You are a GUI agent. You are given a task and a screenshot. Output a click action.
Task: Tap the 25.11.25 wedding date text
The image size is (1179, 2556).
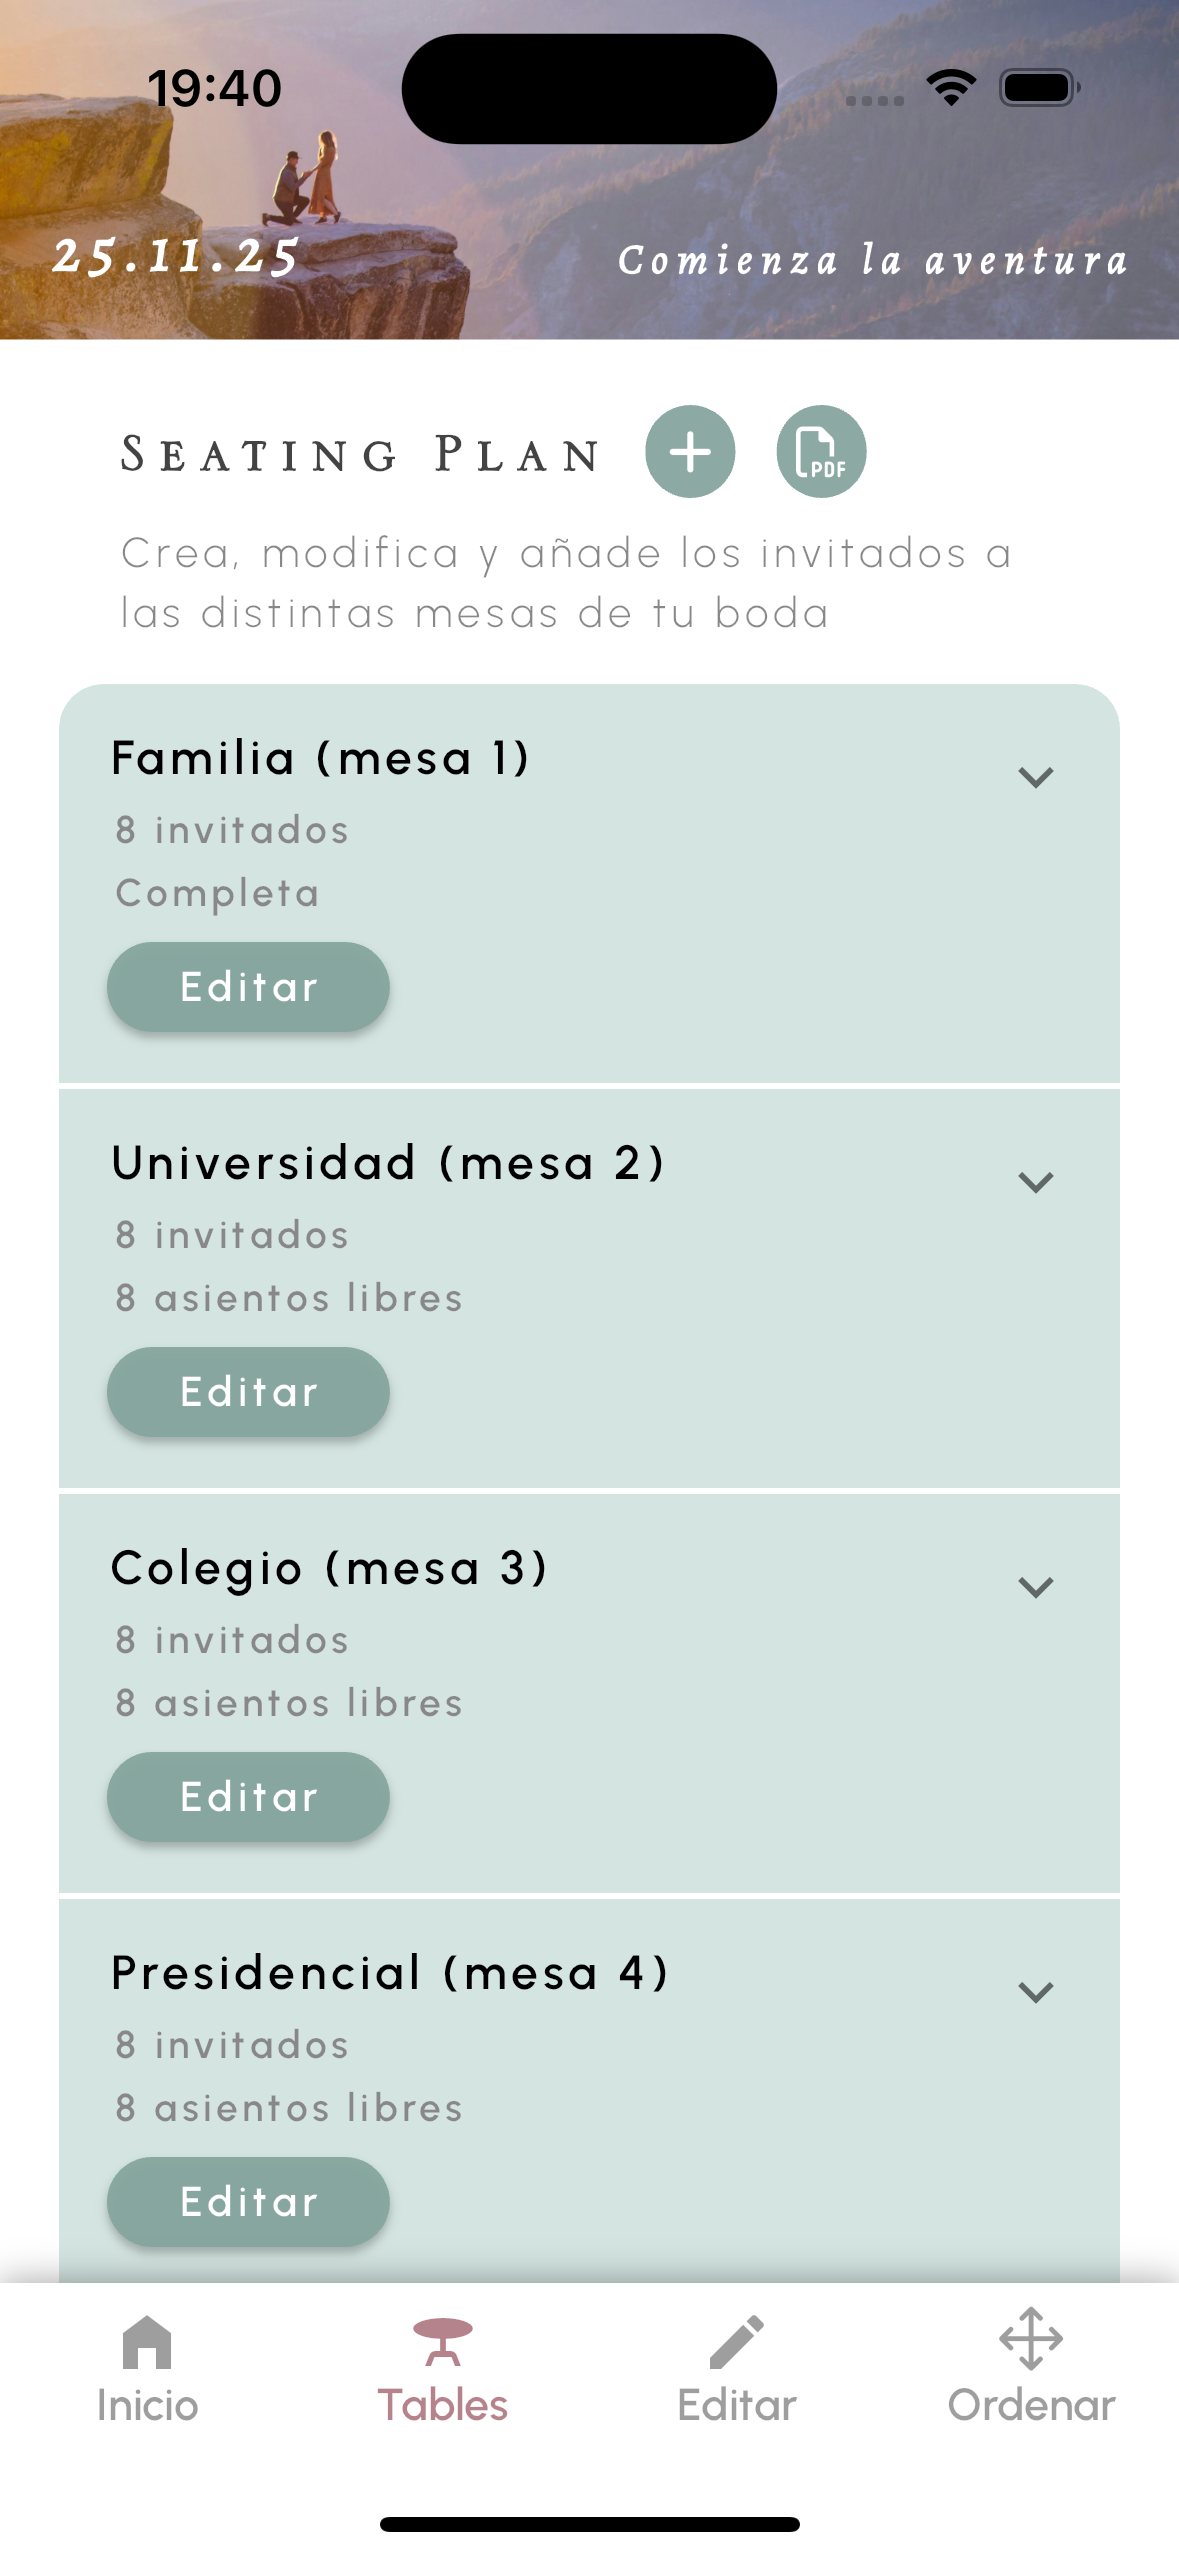176,257
